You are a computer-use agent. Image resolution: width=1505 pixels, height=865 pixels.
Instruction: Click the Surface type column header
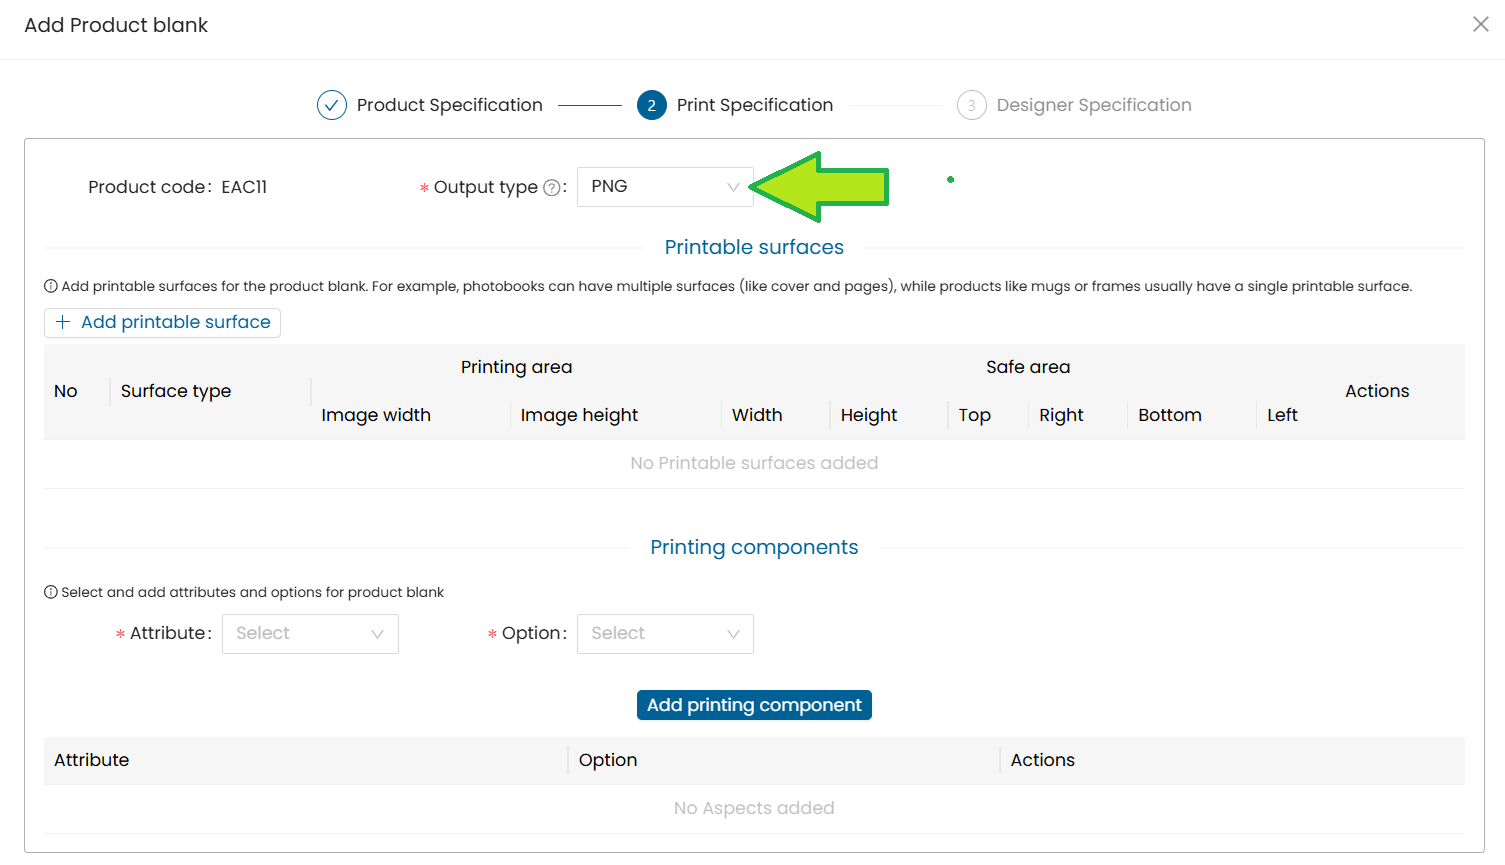click(x=176, y=391)
